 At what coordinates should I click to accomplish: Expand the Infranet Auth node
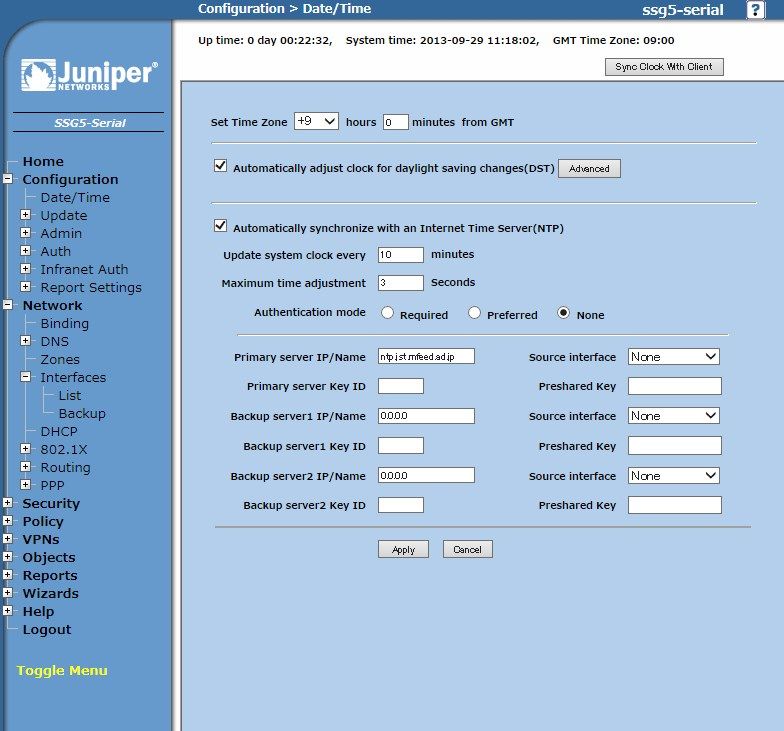(x=26, y=268)
